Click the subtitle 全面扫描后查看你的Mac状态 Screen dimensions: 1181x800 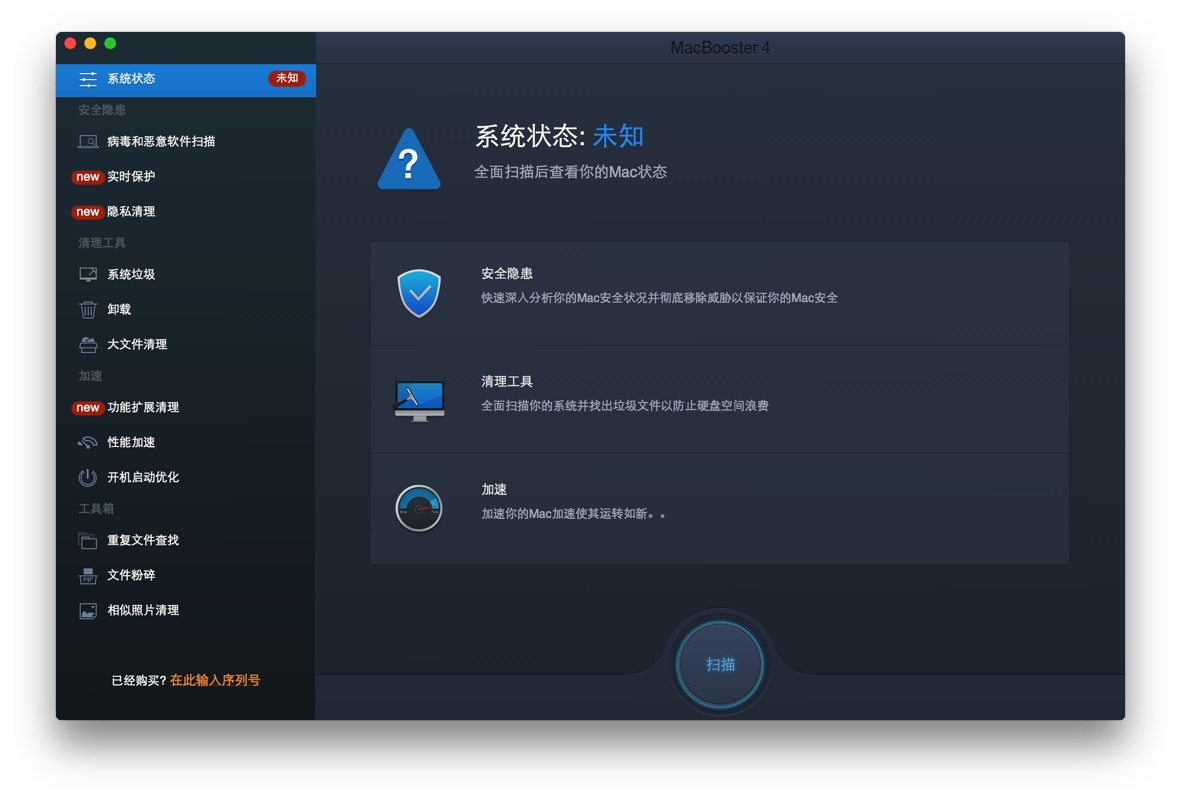click(x=570, y=173)
